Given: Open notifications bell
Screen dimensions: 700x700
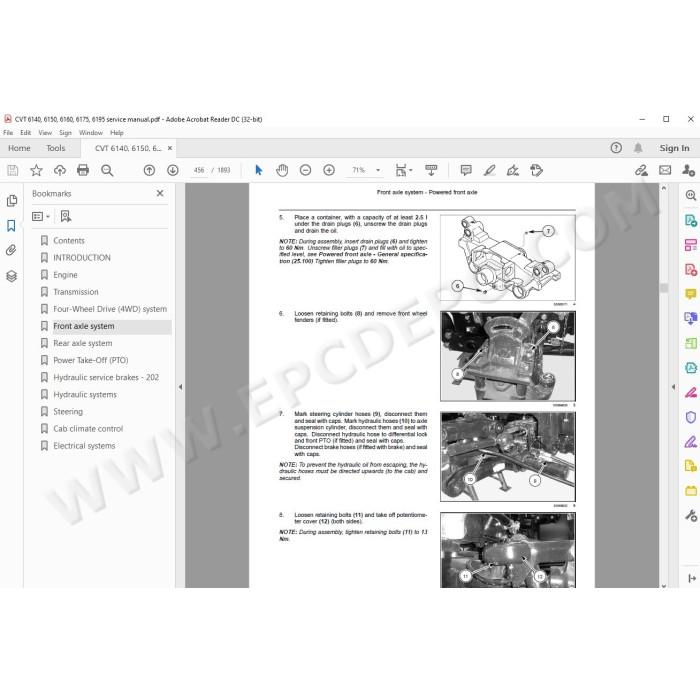Looking at the screenshot, I should (x=638, y=148).
